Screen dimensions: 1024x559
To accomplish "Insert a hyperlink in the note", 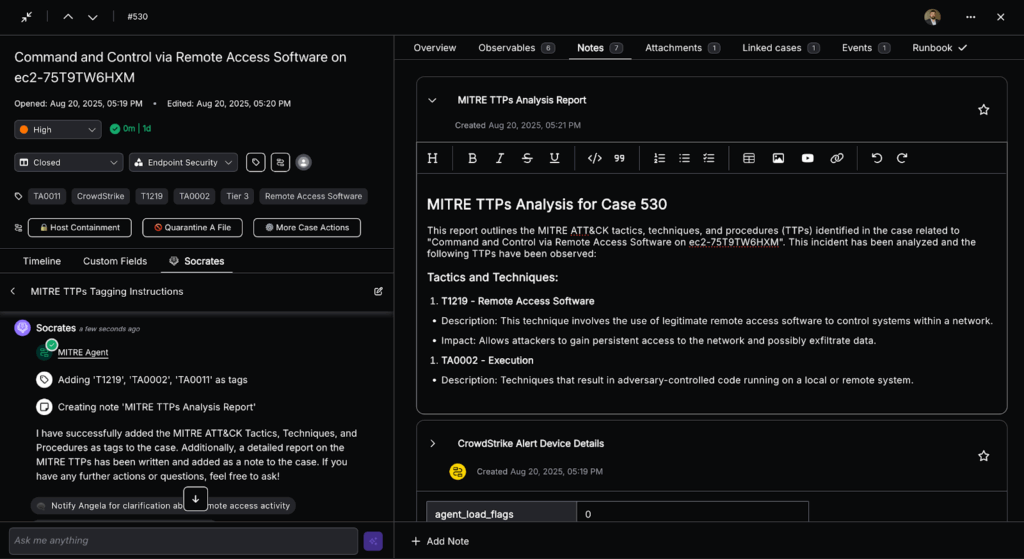I will coord(837,158).
